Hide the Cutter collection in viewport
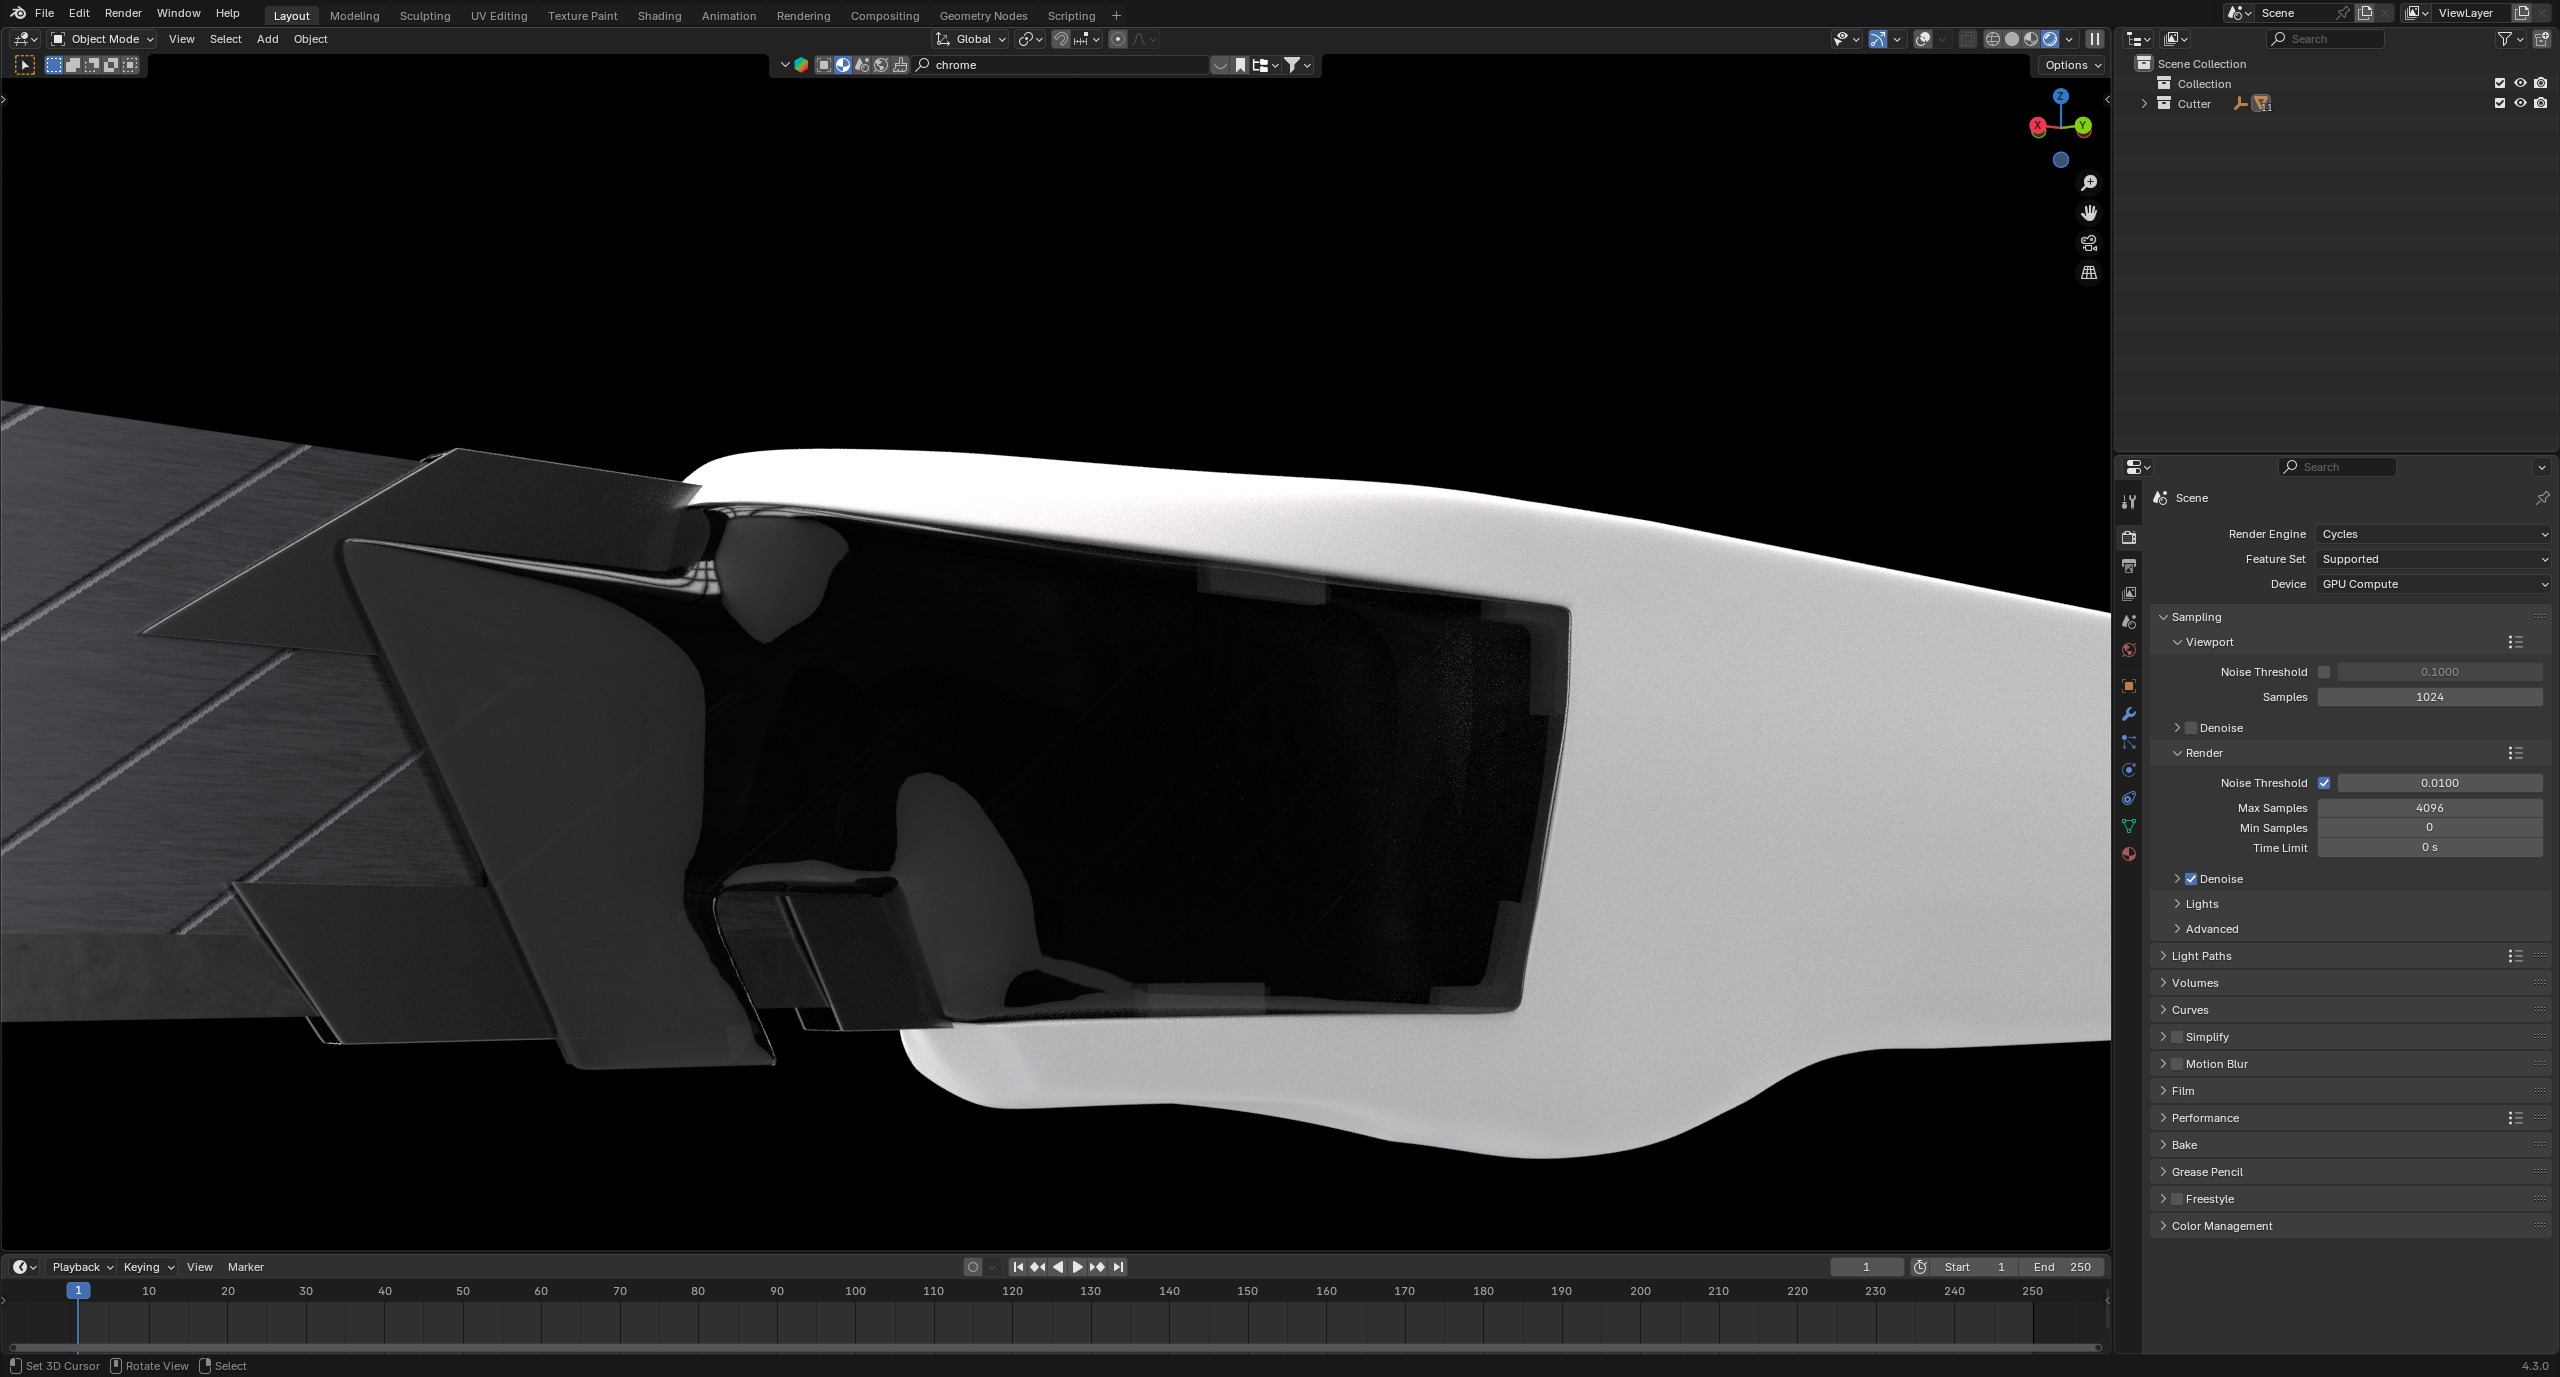 pyautogui.click(x=2520, y=103)
